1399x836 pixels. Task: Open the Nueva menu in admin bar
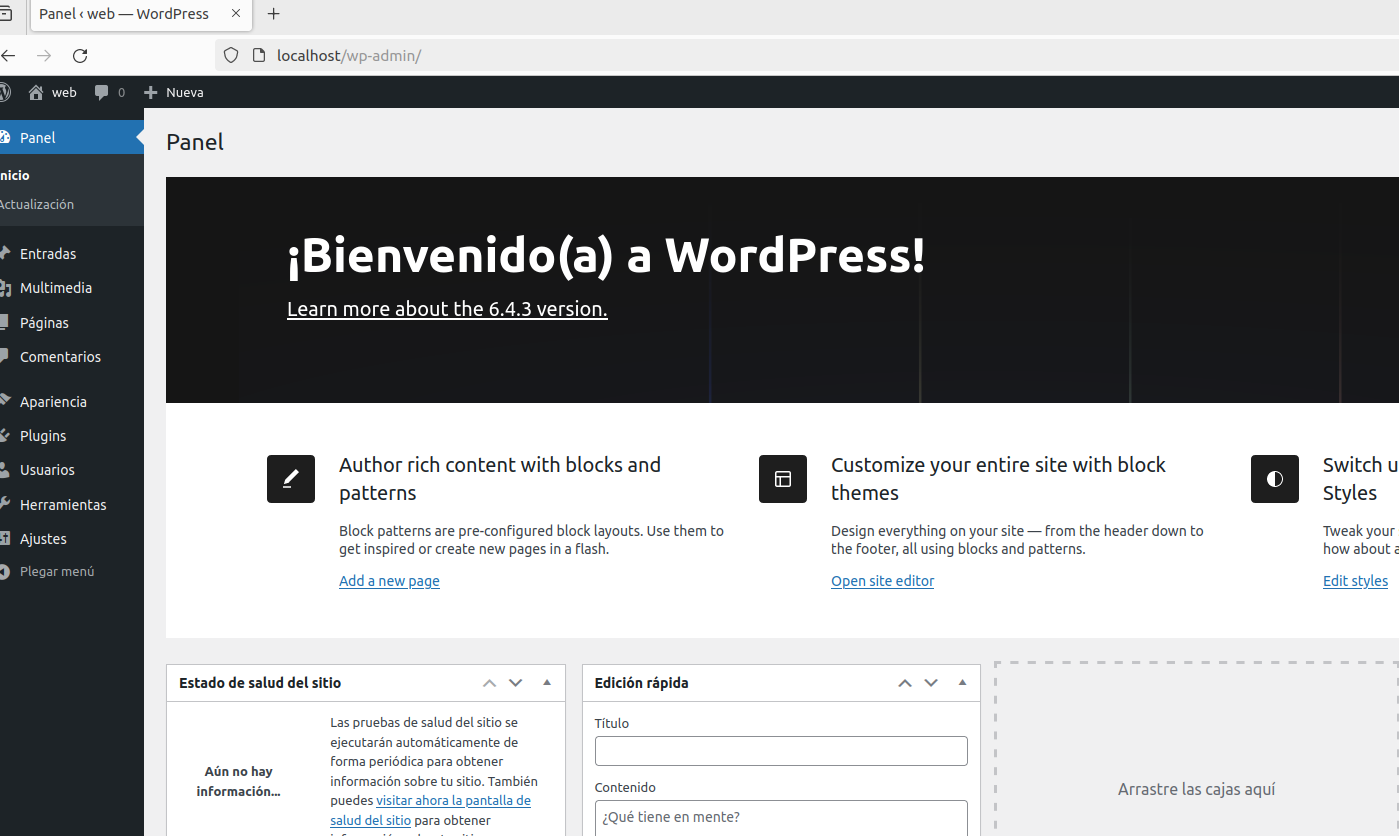tap(174, 92)
